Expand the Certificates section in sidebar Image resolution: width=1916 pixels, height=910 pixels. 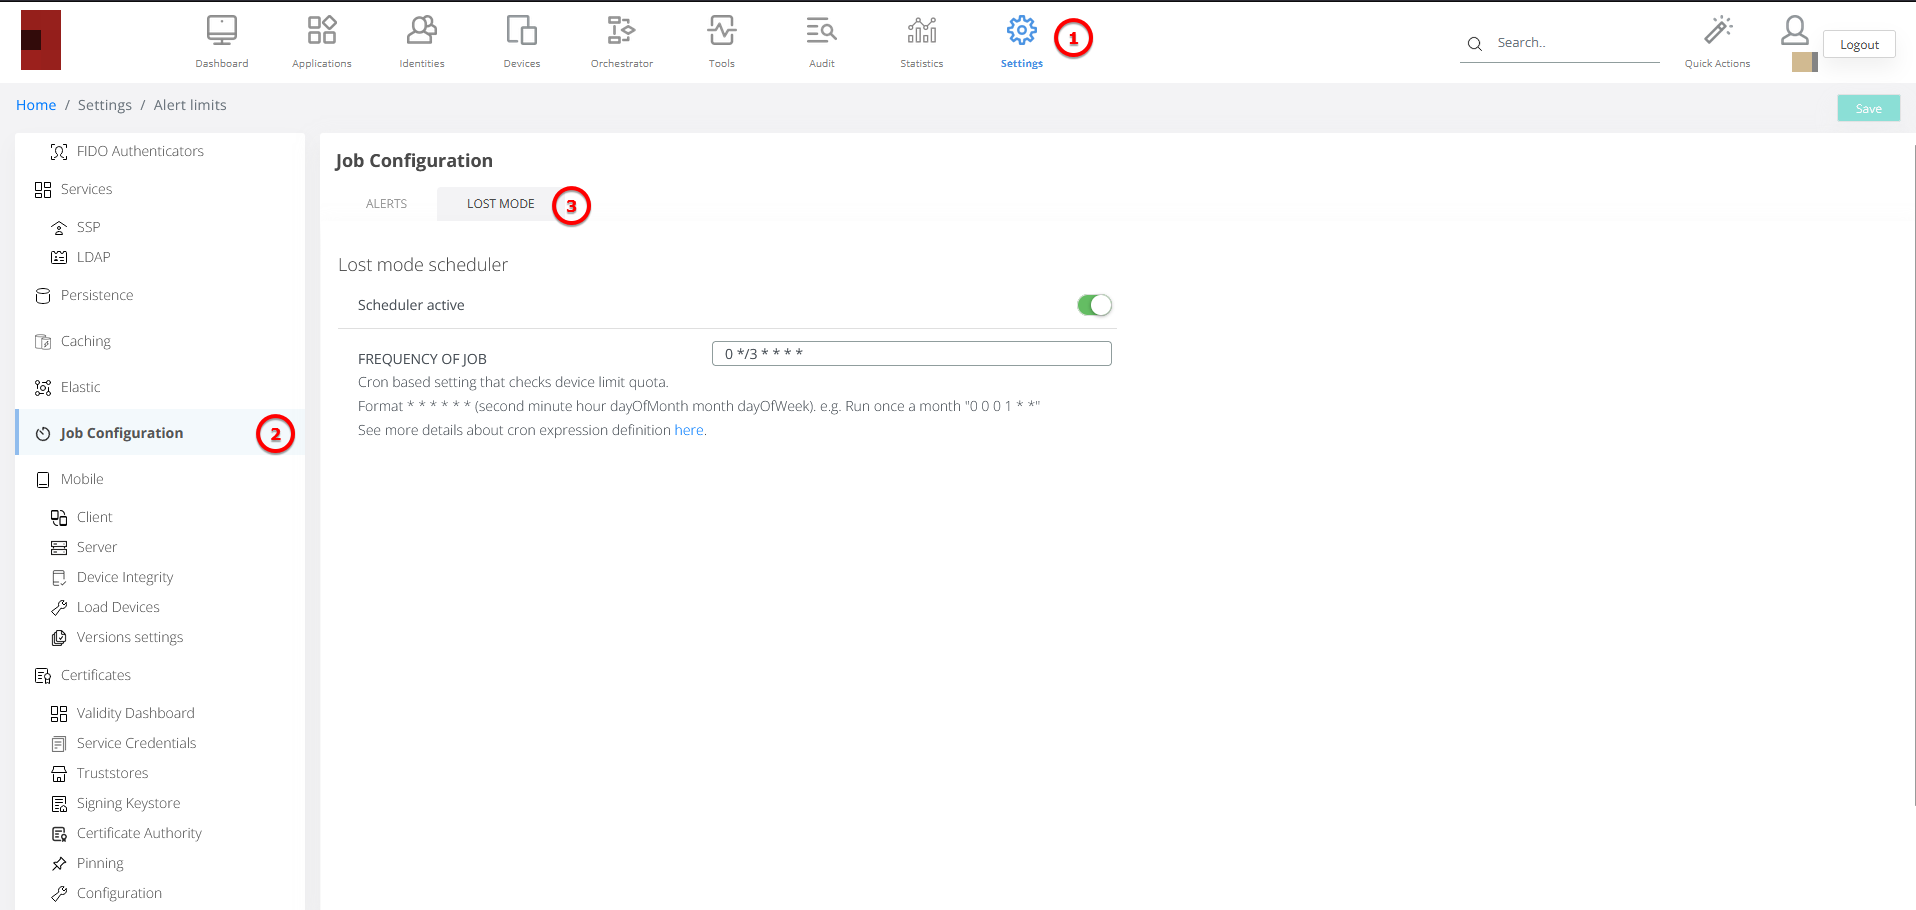click(x=95, y=675)
